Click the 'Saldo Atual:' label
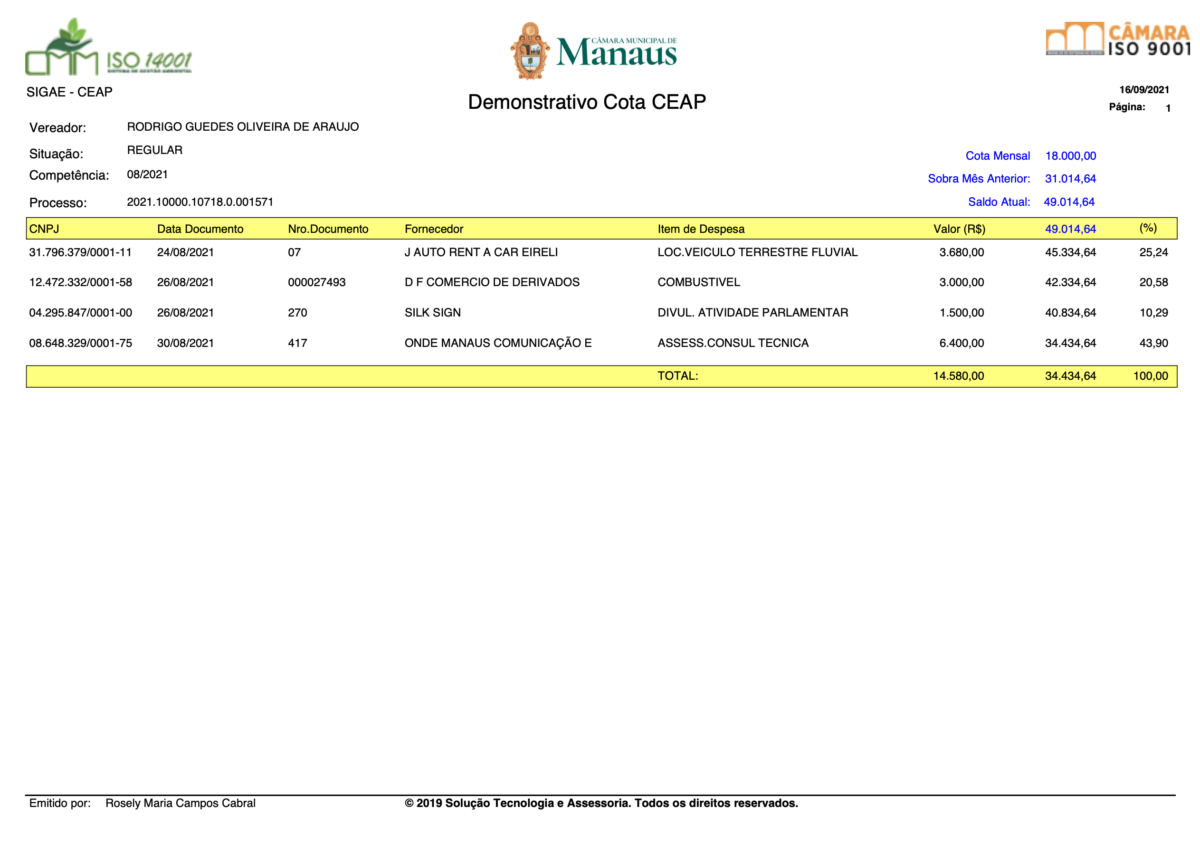Image resolution: width=1200 pixels, height=845 pixels. tap(999, 202)
